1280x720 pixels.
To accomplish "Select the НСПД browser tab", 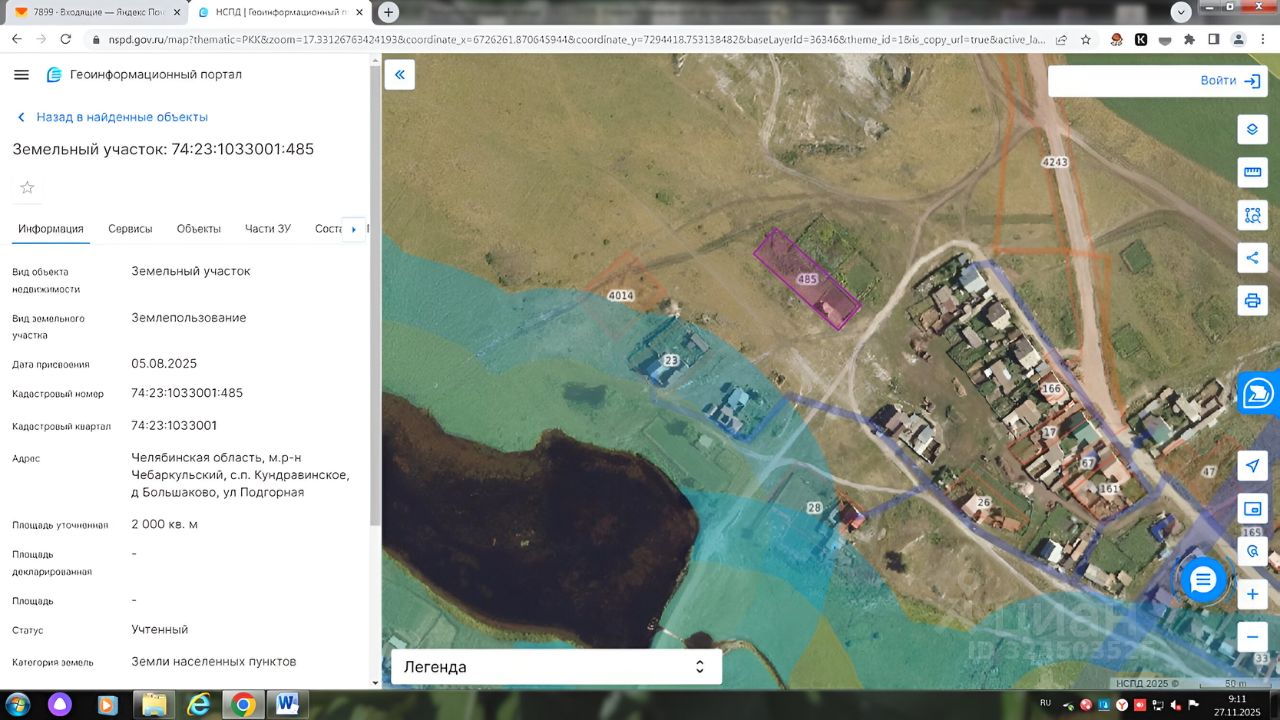I will [x=280, y=12].
